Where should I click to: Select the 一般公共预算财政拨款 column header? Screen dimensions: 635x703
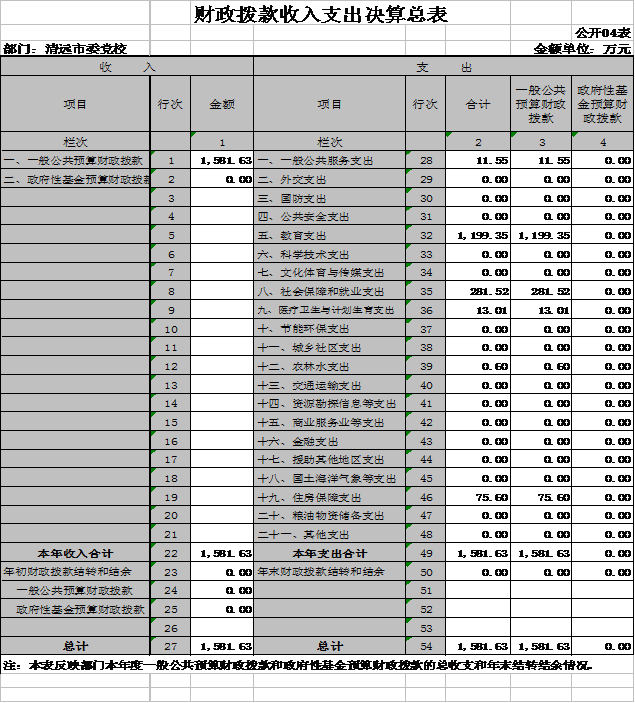(541, 104)
